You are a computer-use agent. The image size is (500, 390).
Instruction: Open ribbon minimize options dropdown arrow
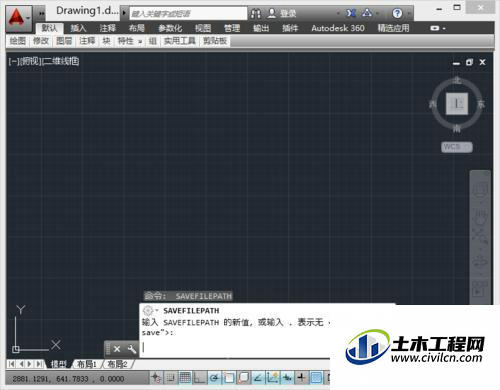tap(444, 29)
